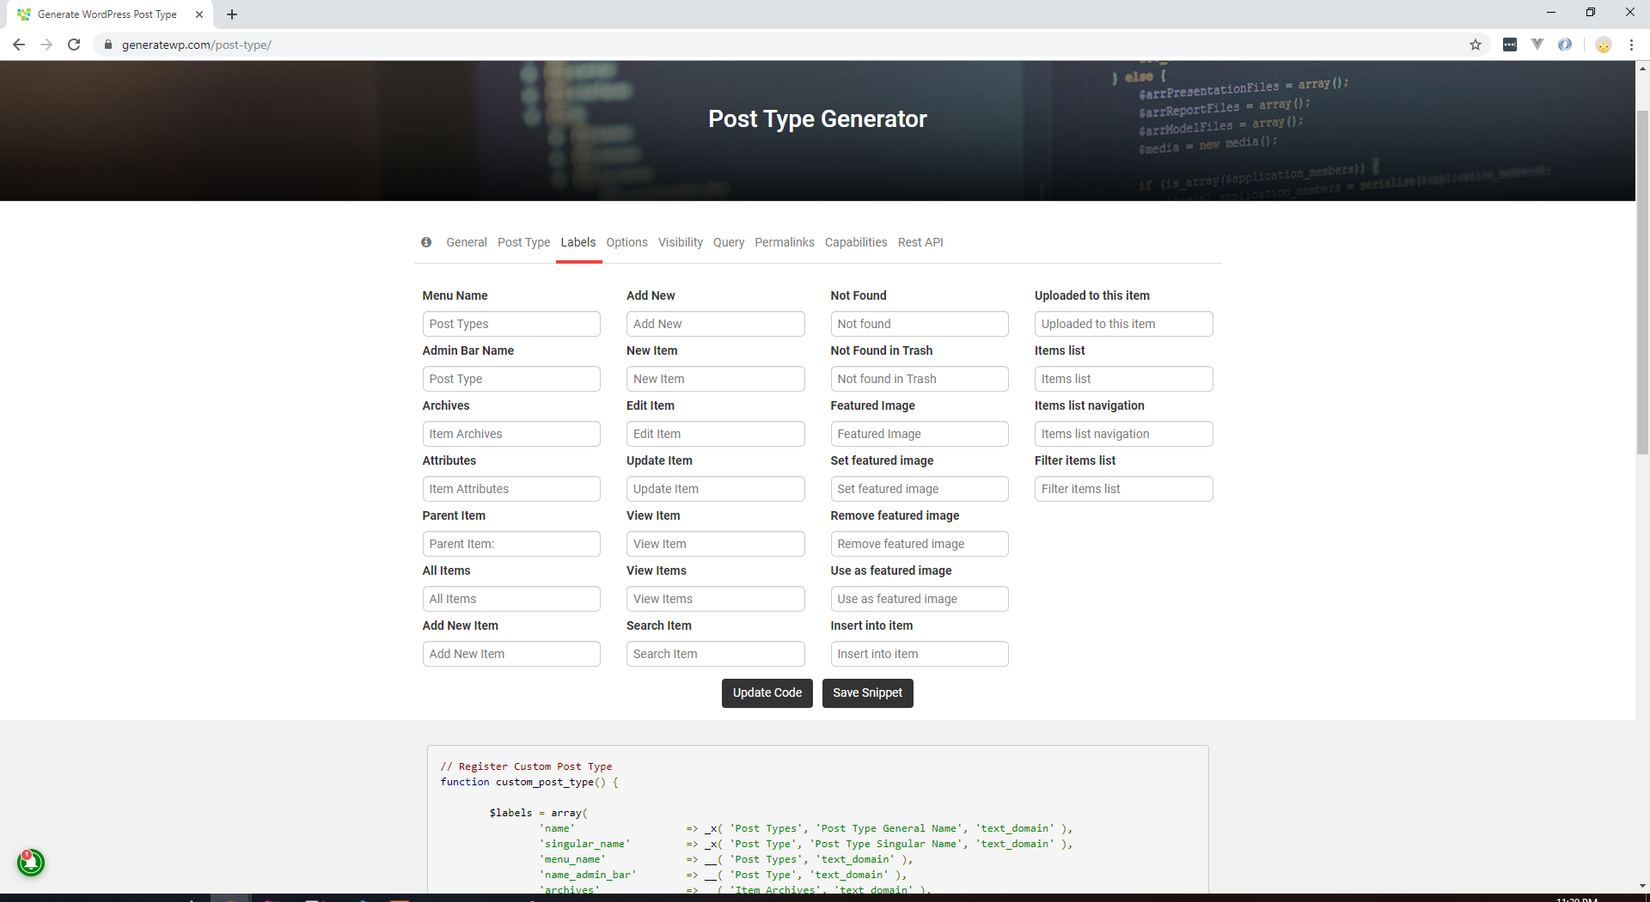Click the Items list navigation field
Image resolution: width=1650 pixels, height=902 pixels.
pos(1123,434)
